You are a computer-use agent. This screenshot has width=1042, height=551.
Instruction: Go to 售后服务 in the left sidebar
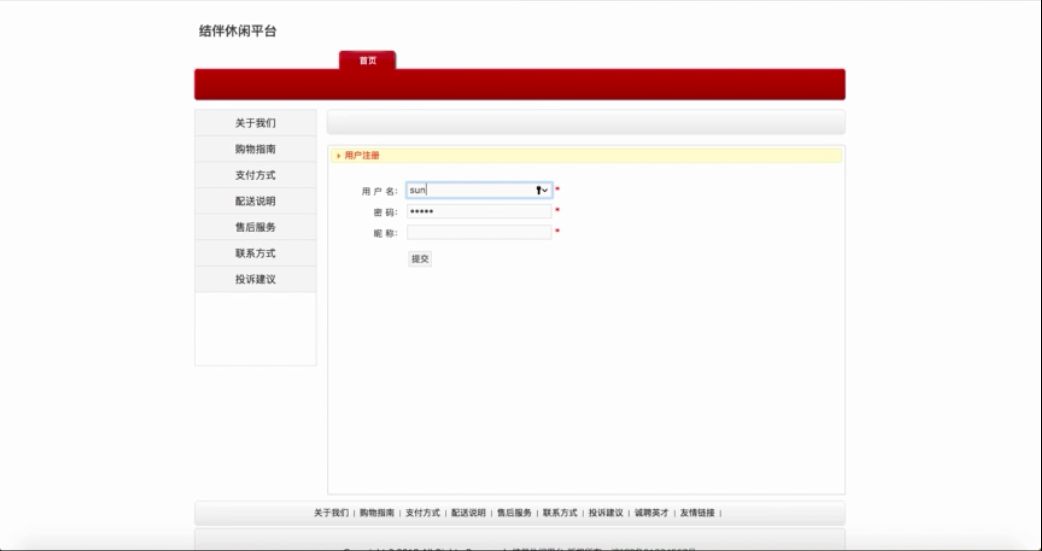[255, 227]
